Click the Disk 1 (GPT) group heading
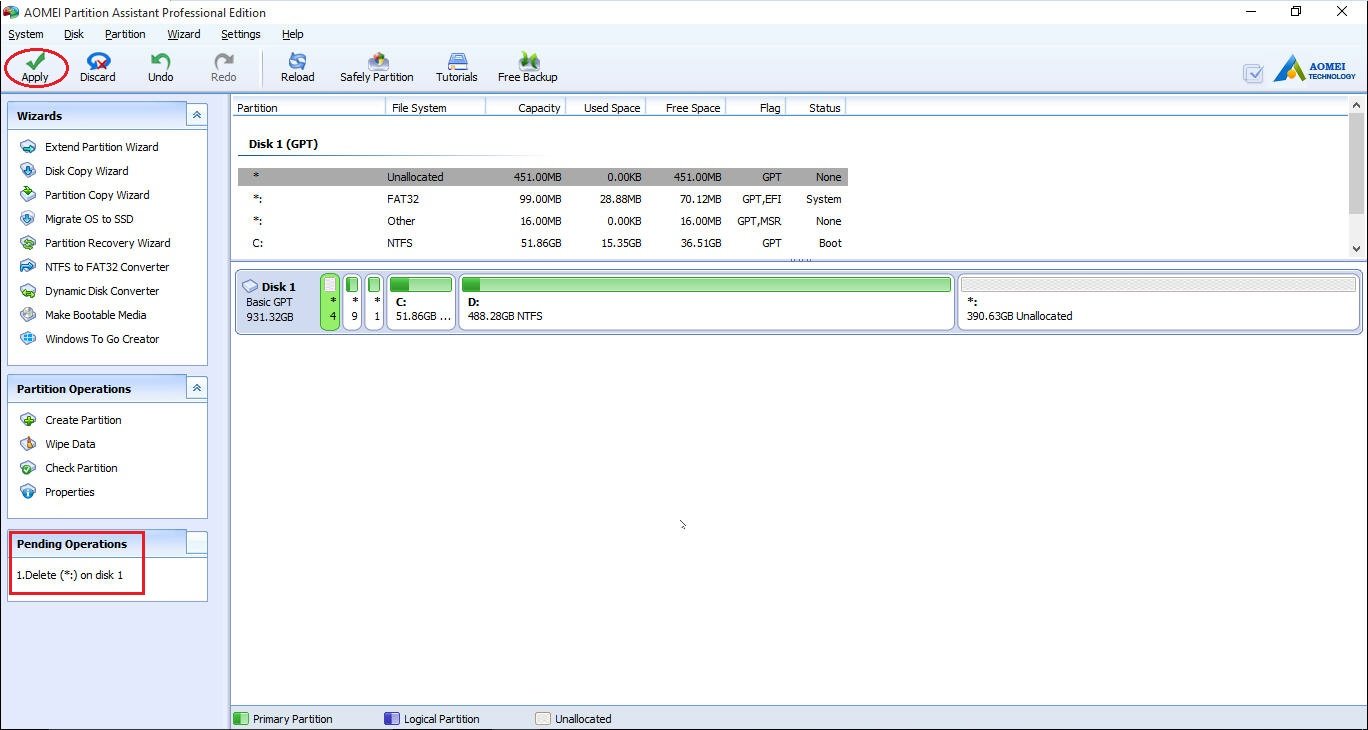 click(283, 144)
